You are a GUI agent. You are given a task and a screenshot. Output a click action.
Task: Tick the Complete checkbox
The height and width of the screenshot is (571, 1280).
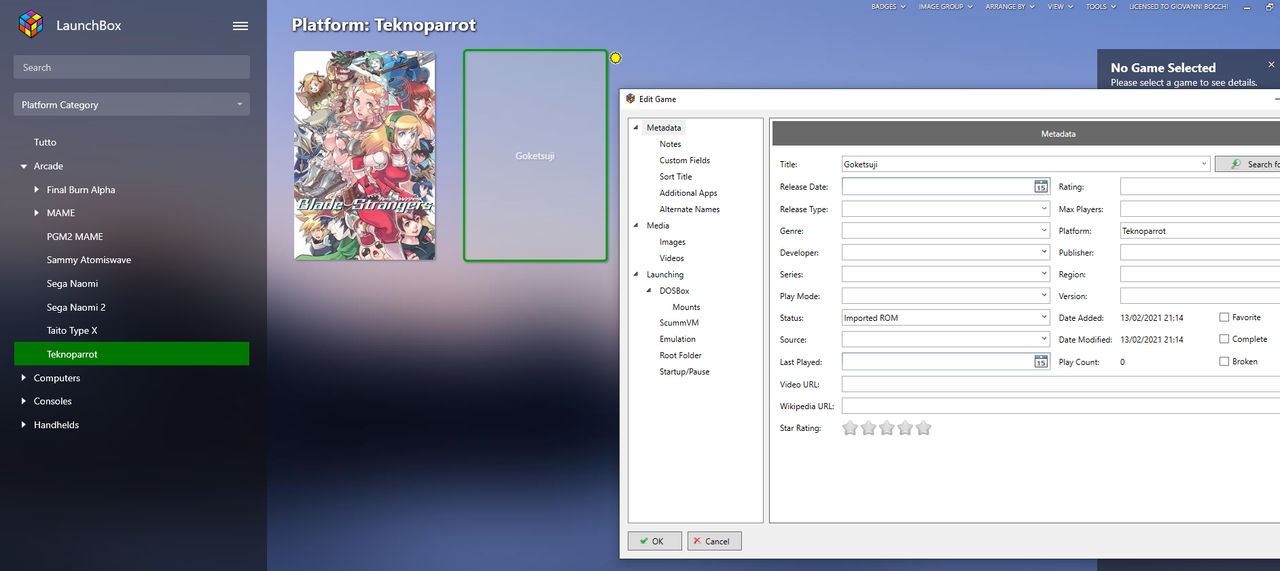click(1224, 339)
